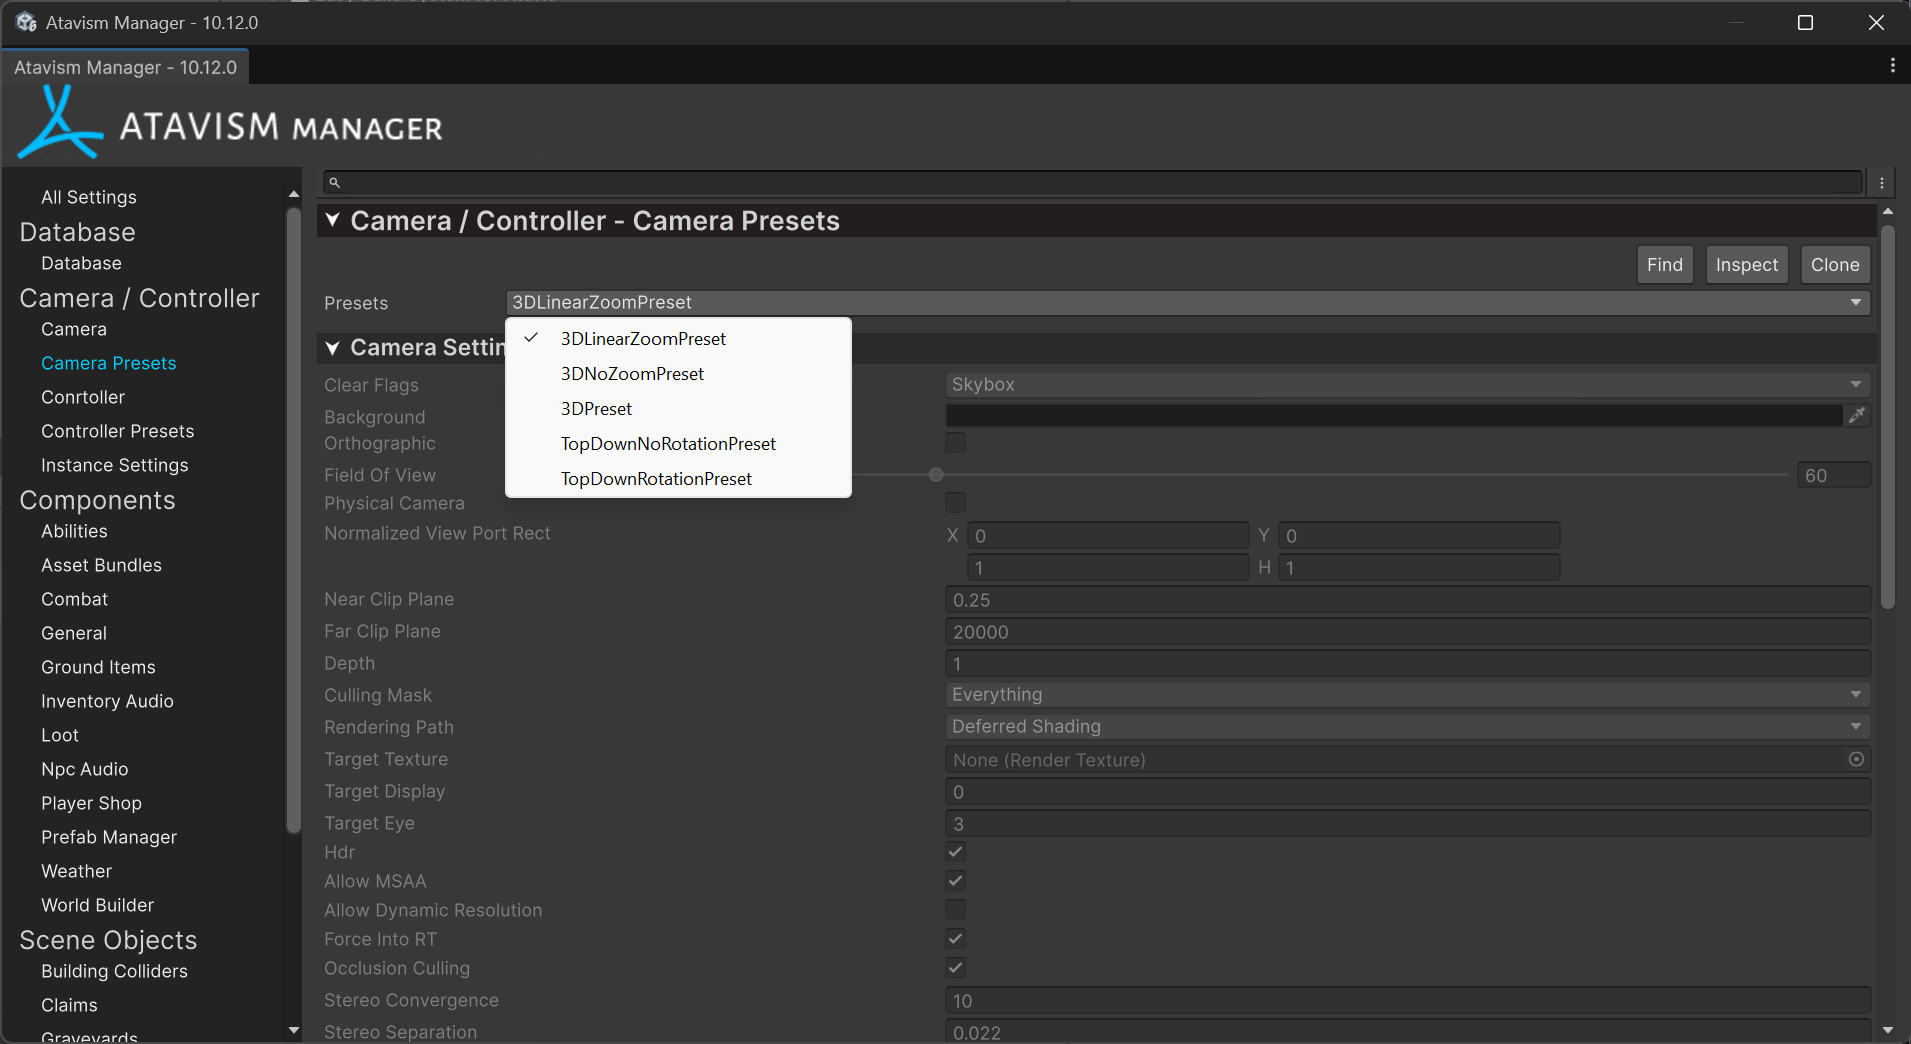Disable the Allow MSAA checkbox
Viewport: 1911px width, 1044px height.
pos(956,881)
